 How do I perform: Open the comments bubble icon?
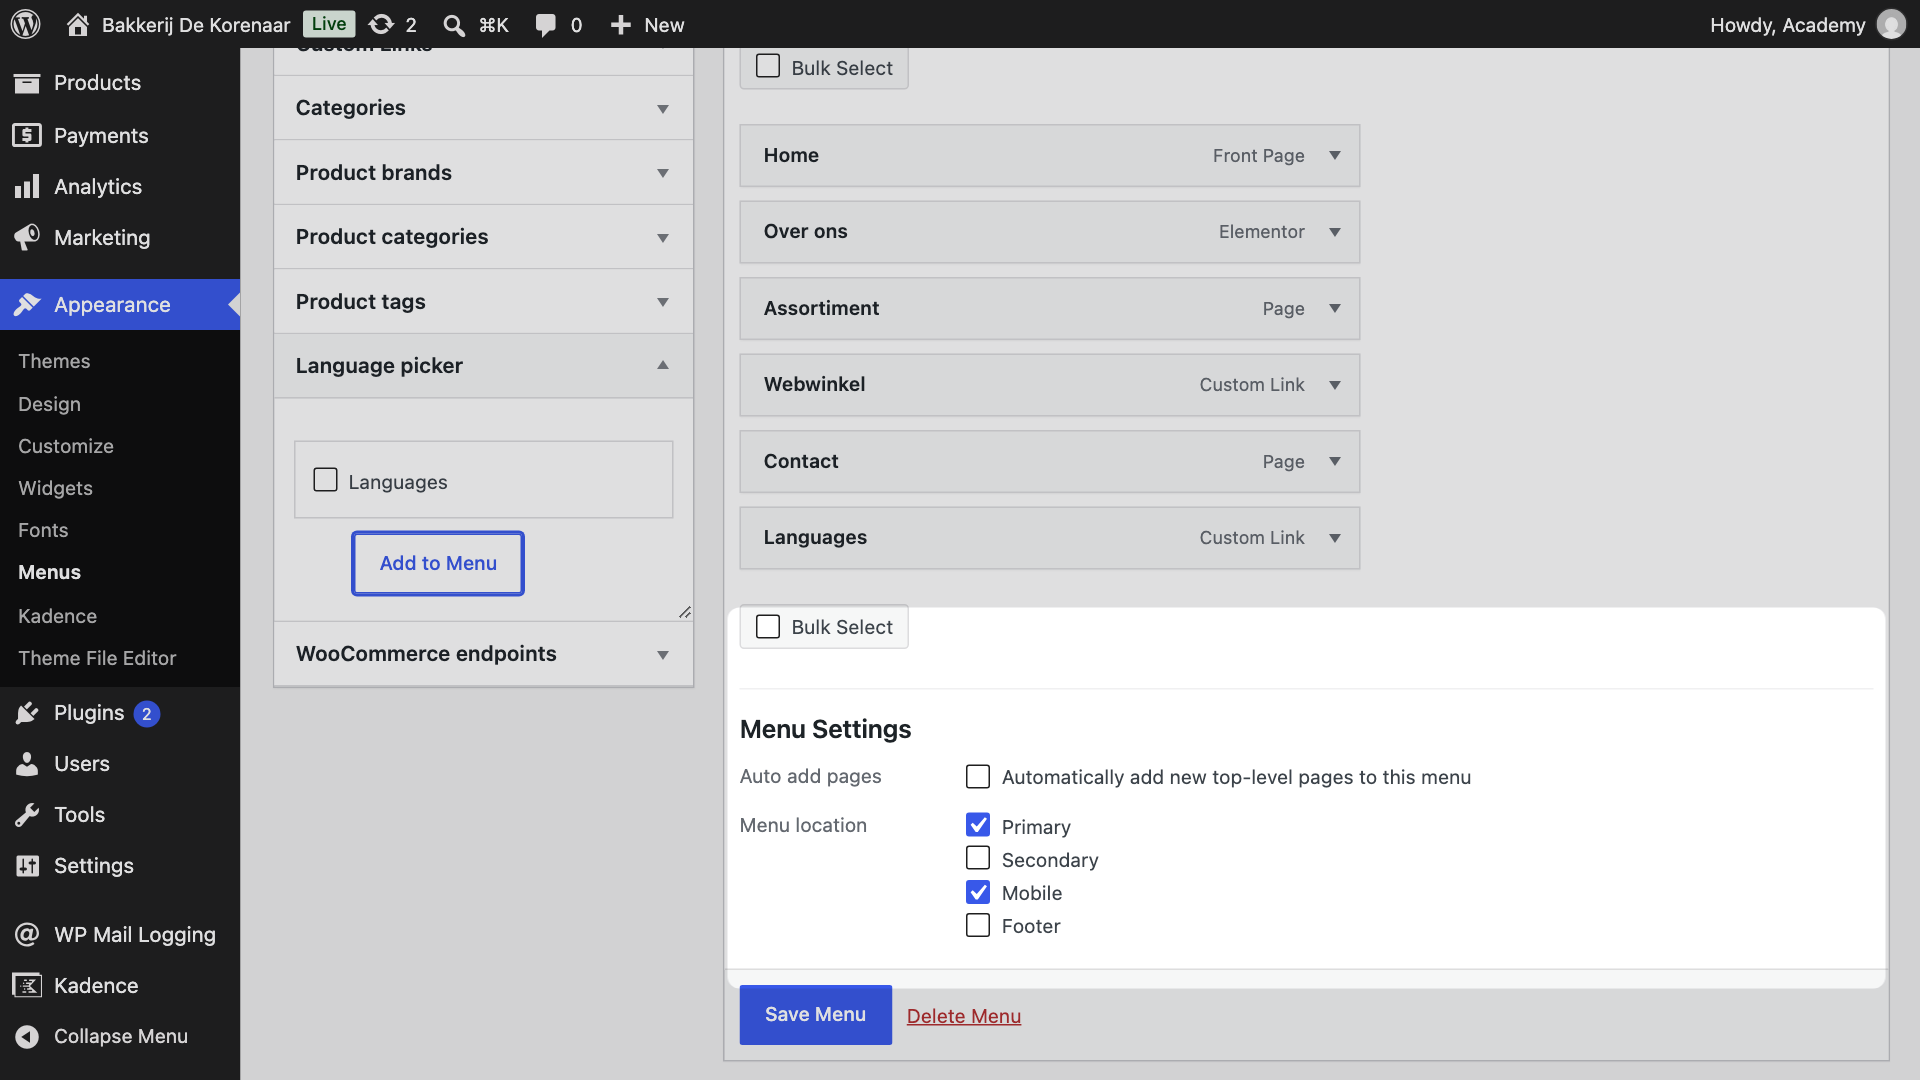(545, 25)
